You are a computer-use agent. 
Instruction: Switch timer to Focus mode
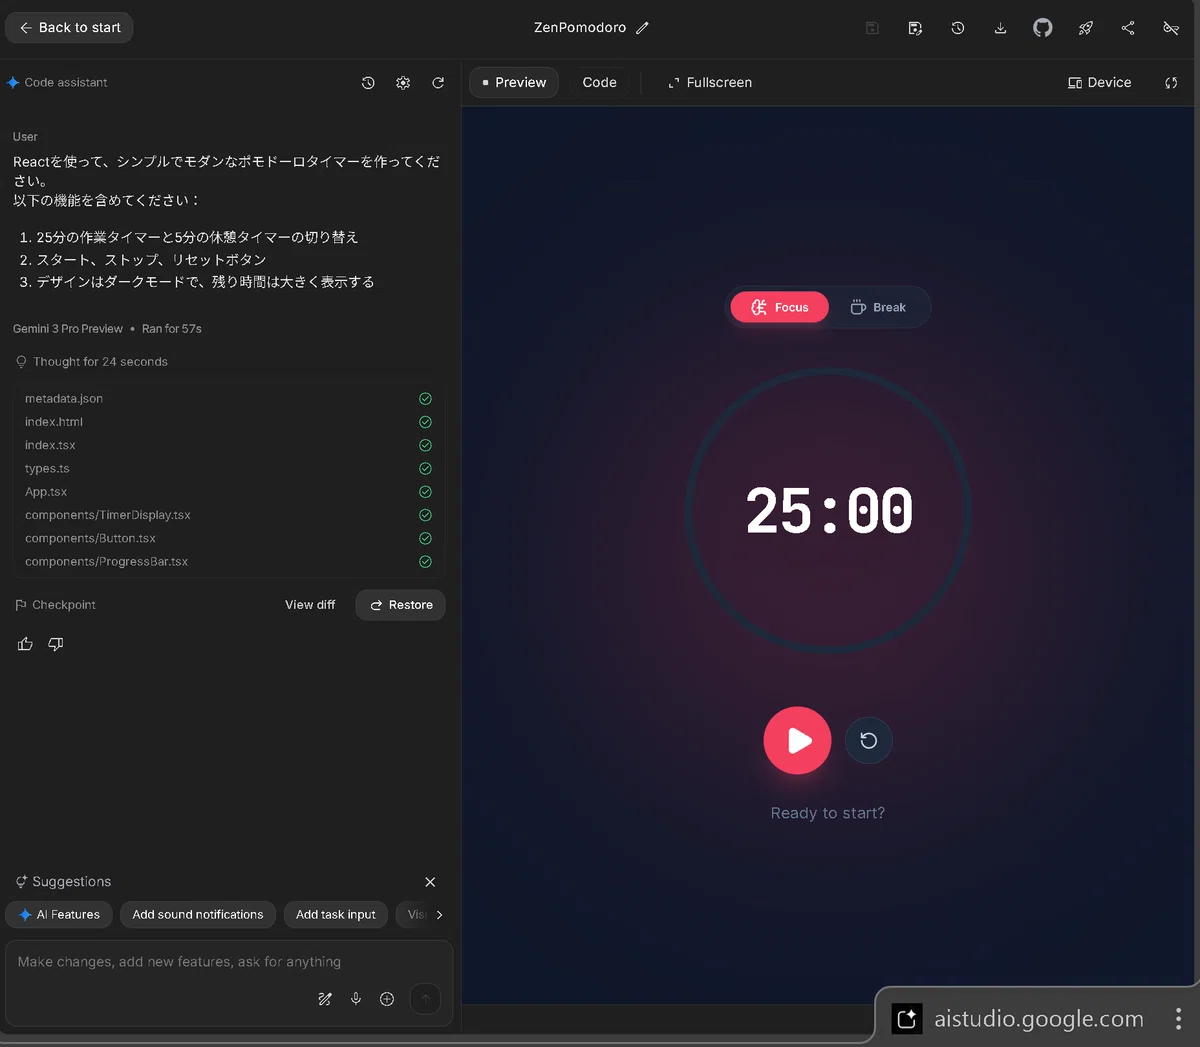pos(780,307)
